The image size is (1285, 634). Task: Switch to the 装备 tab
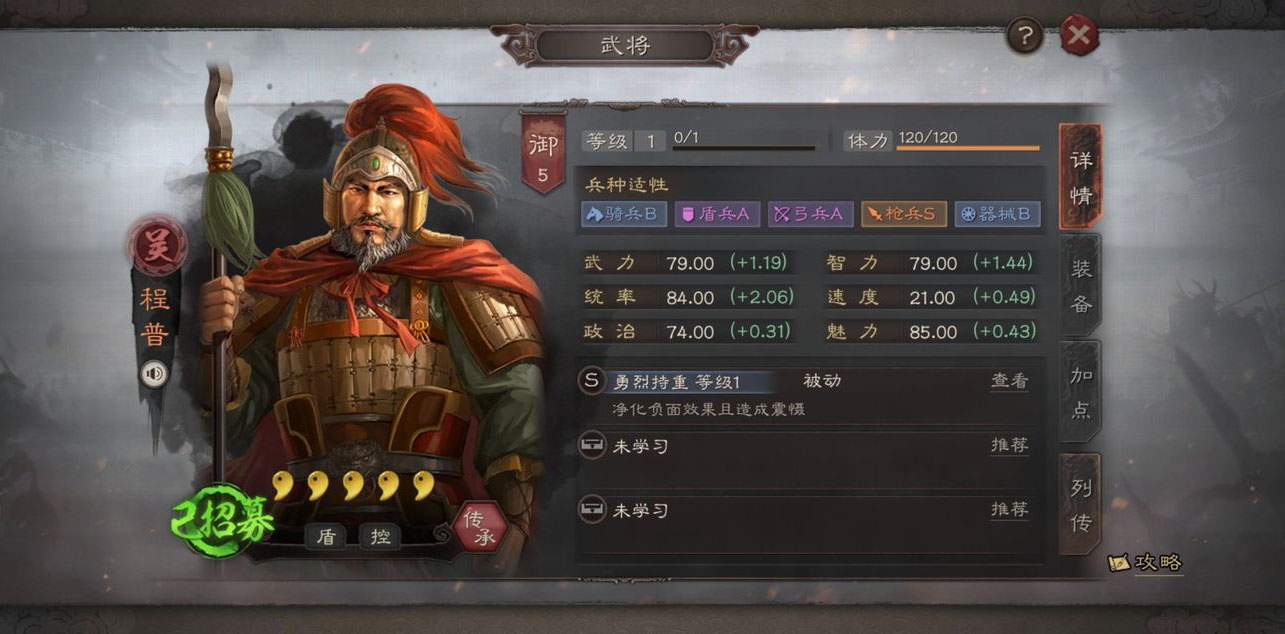(x=1081, y=285)
